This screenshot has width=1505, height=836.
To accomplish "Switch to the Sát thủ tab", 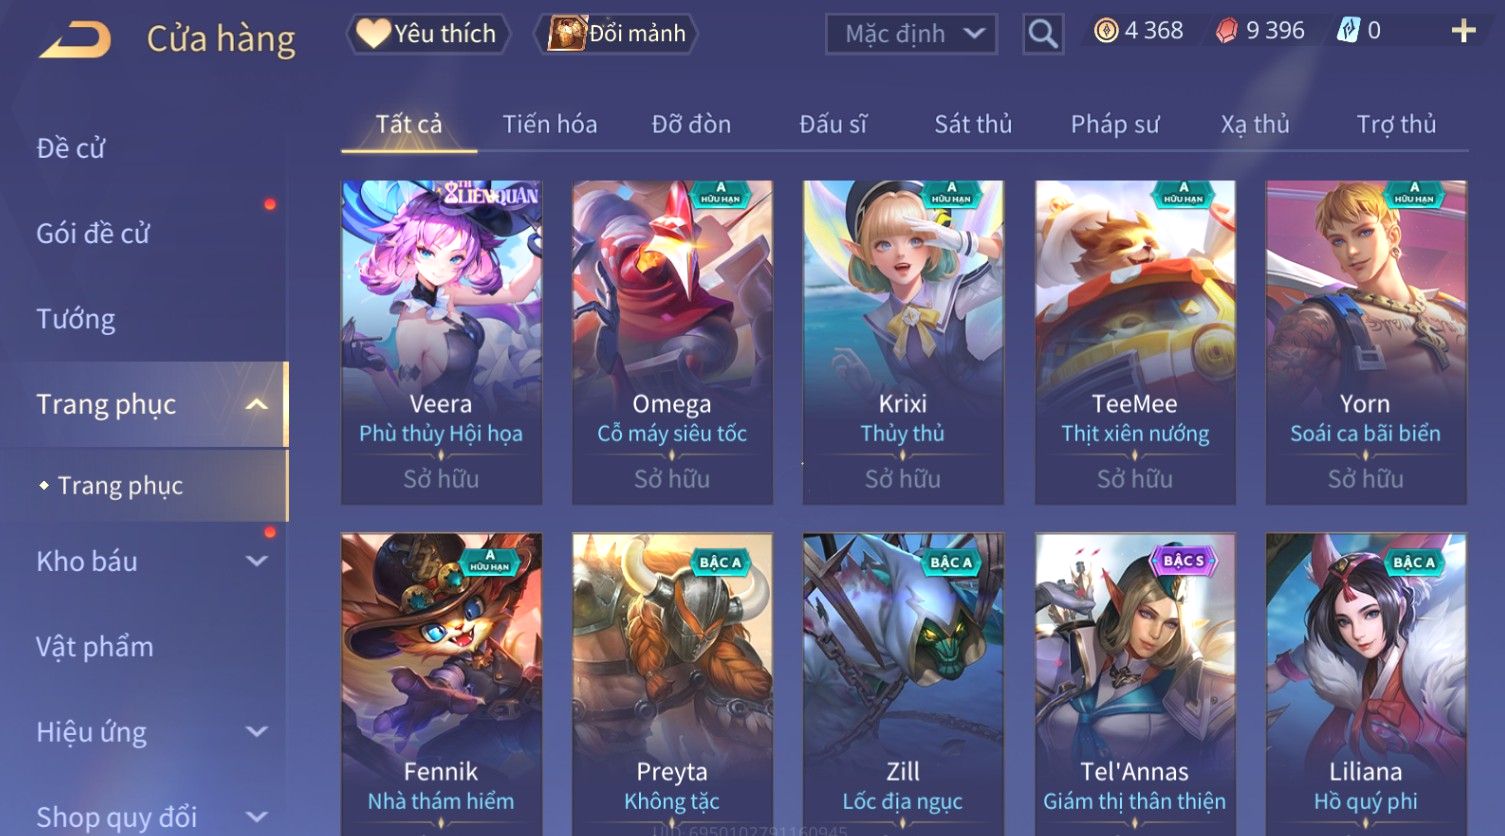I will (973, 124).
